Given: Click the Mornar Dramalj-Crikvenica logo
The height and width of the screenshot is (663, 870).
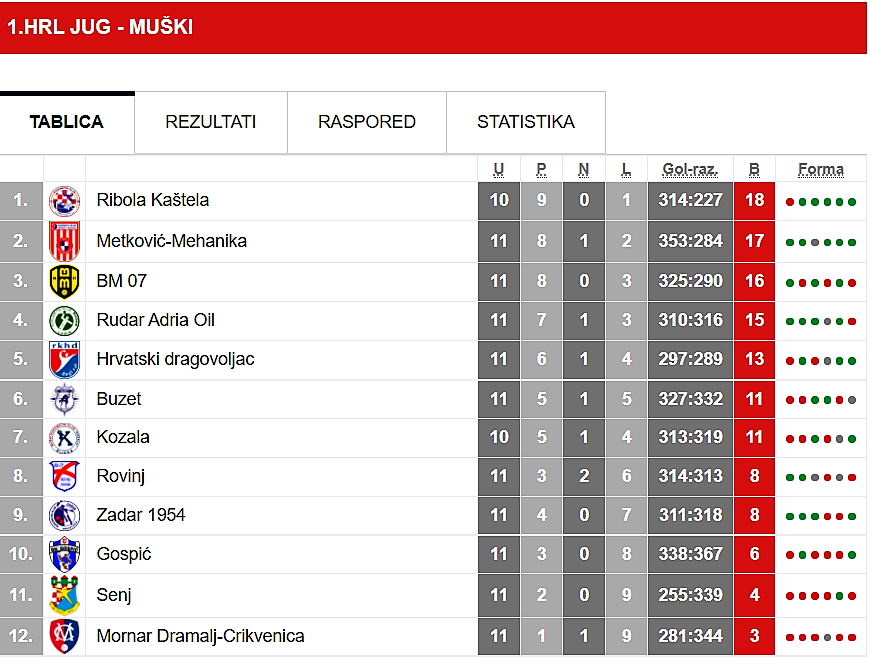Looking at the screenshot, I should pos(65,636).
